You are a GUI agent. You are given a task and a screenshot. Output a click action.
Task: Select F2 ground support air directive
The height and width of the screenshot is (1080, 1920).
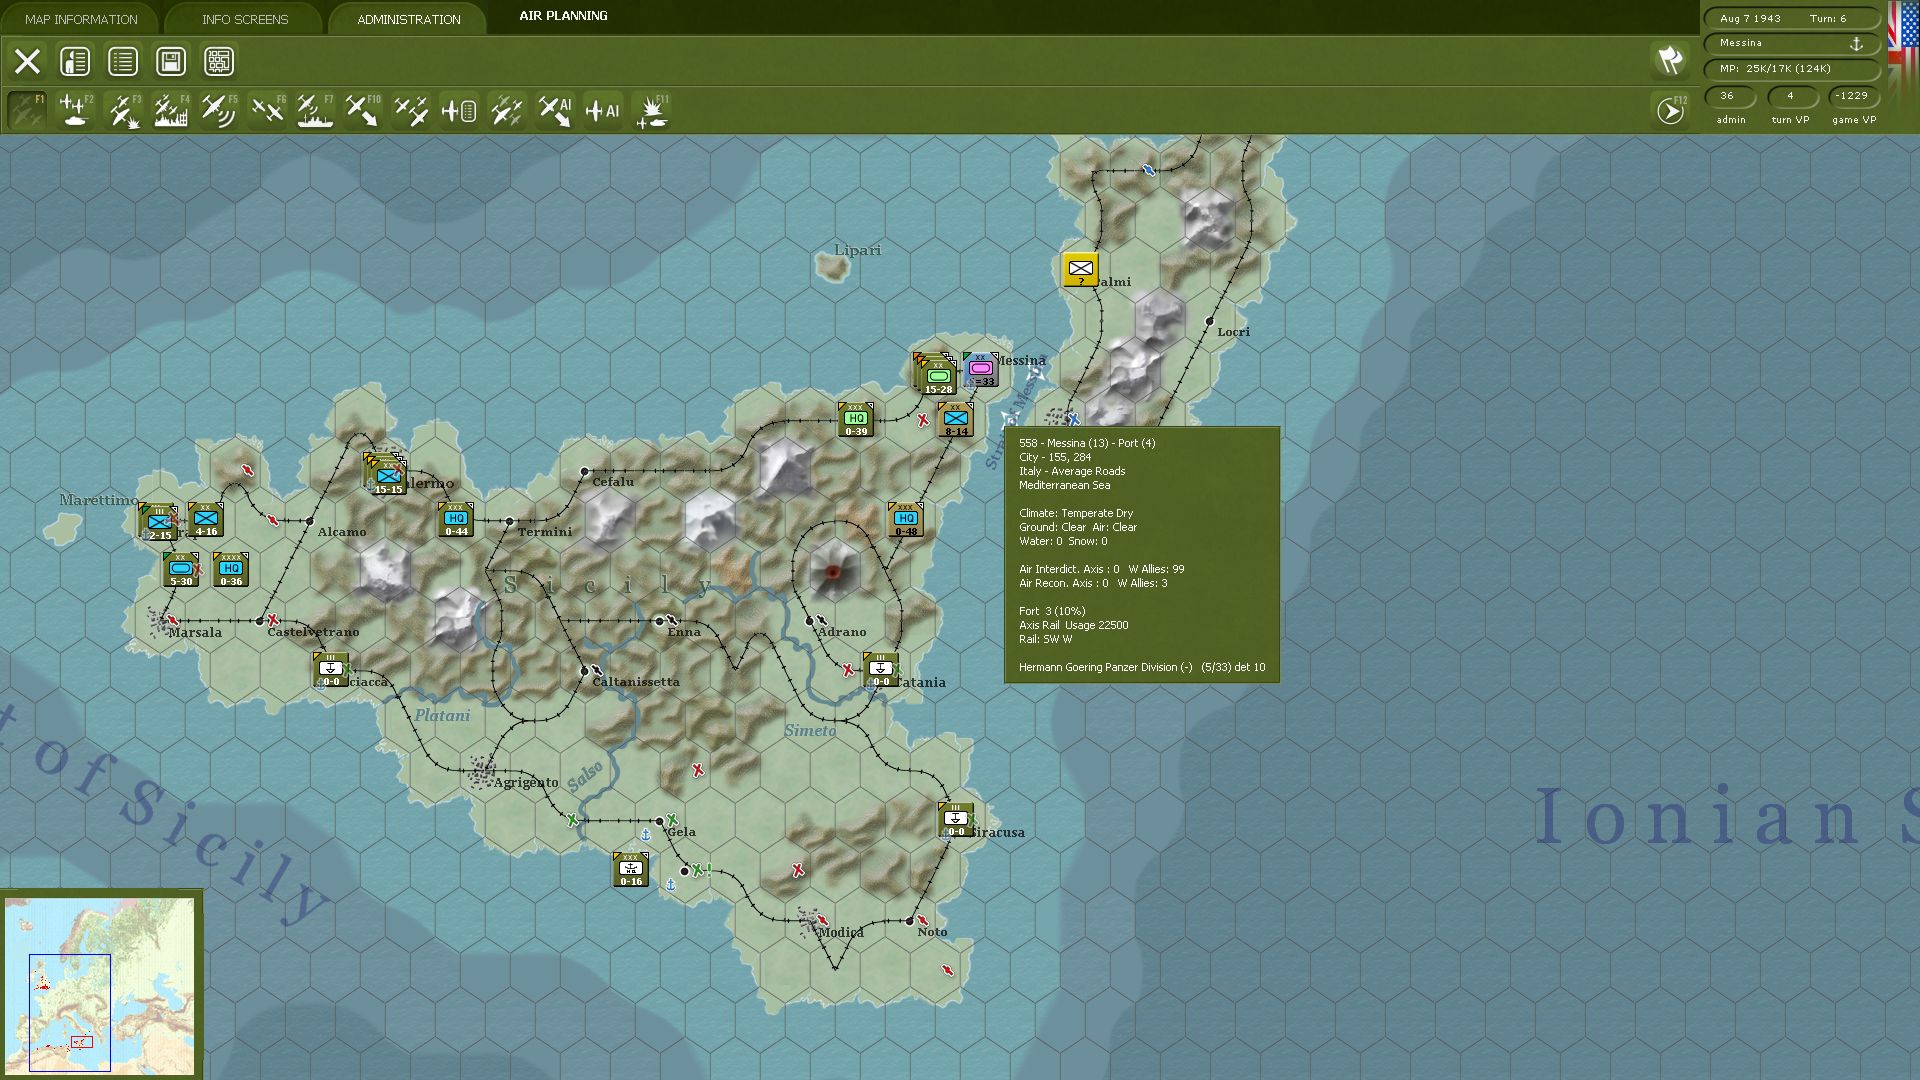75,110
